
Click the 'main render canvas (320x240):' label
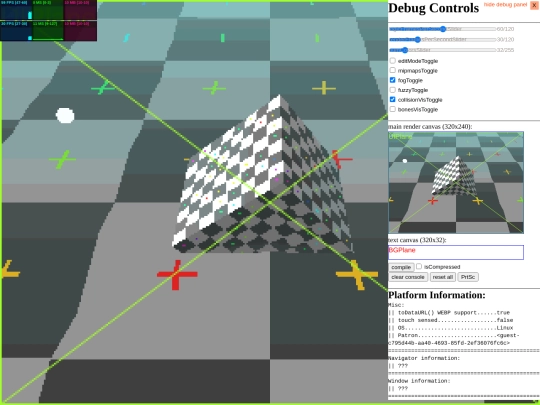[x=430, y=126]
